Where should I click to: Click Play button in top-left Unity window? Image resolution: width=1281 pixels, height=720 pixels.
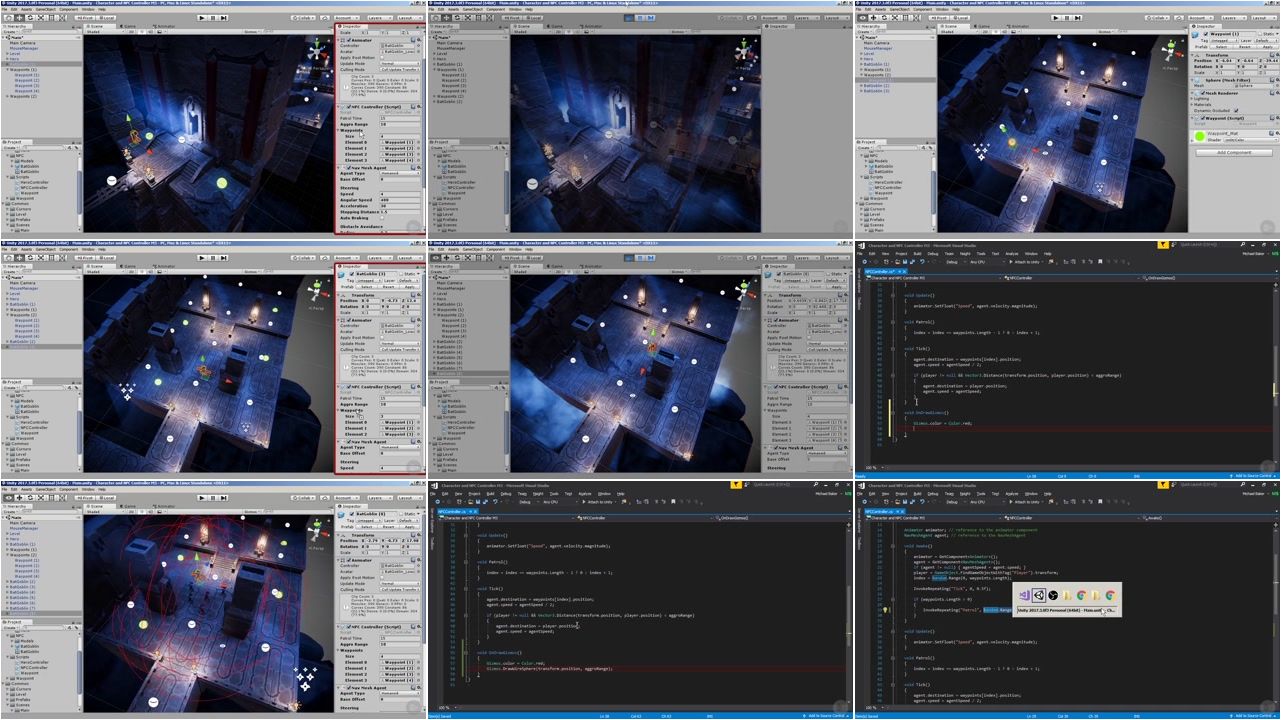tap(201, 18)
